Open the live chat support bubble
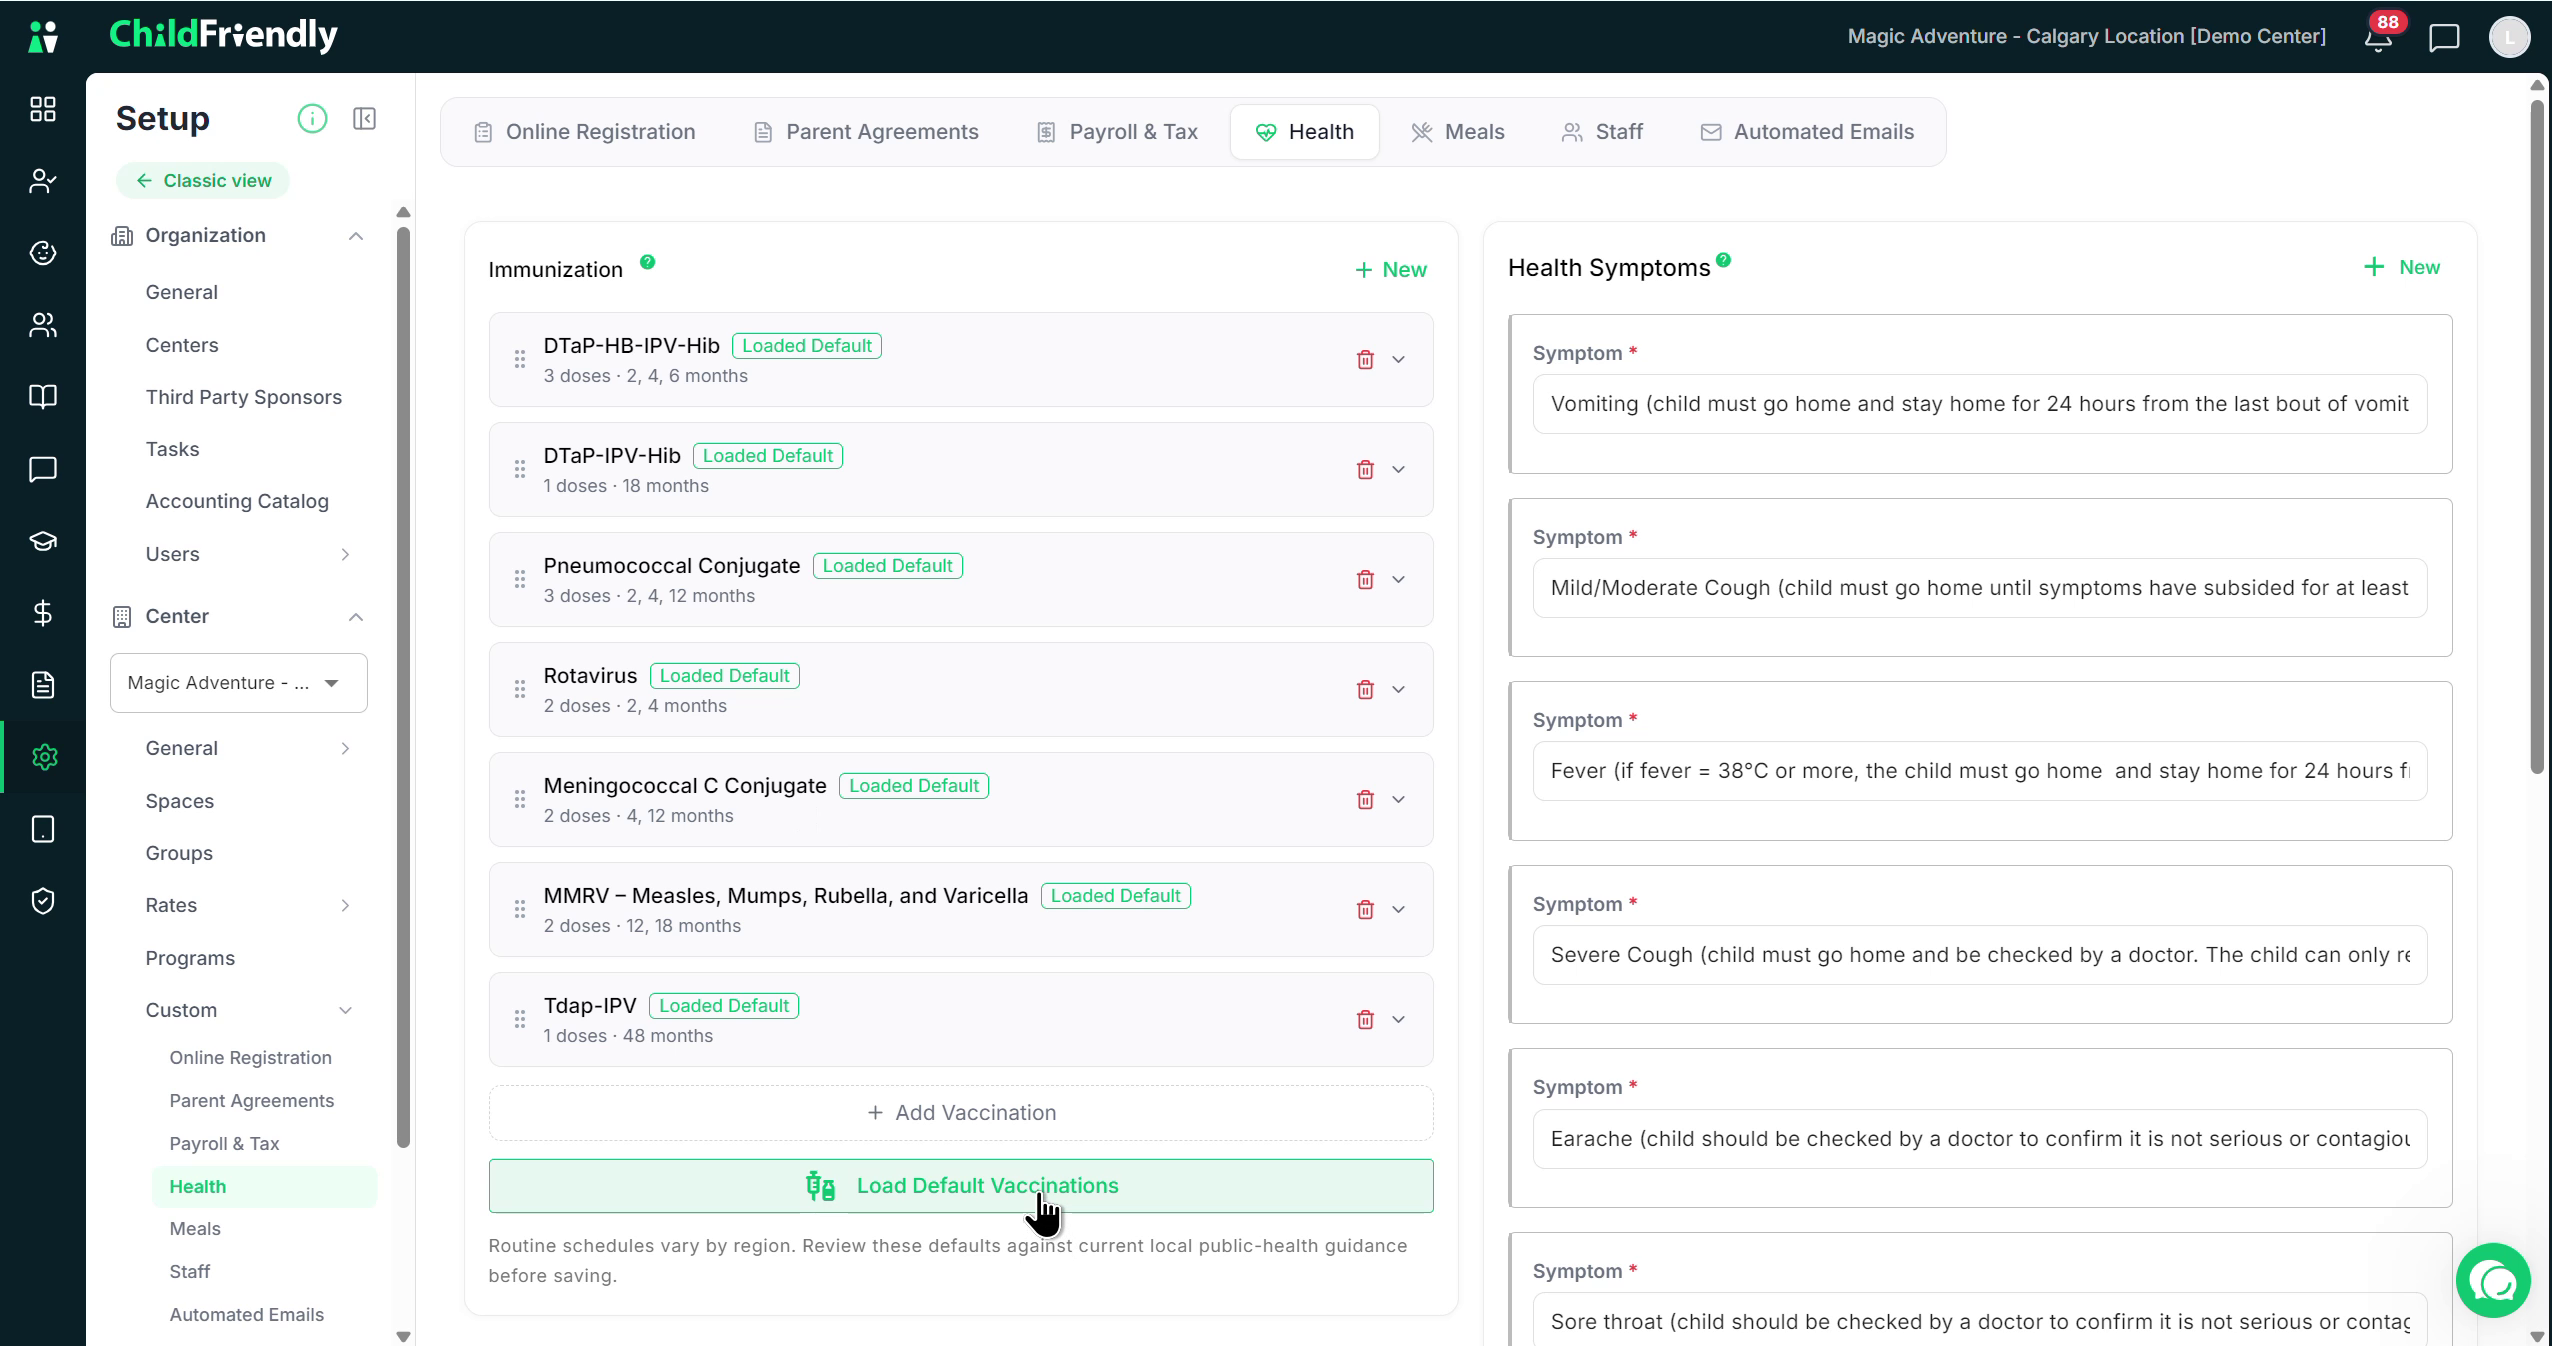This screenshot has height=1346, width=2552. (x=2493, y=1280)
